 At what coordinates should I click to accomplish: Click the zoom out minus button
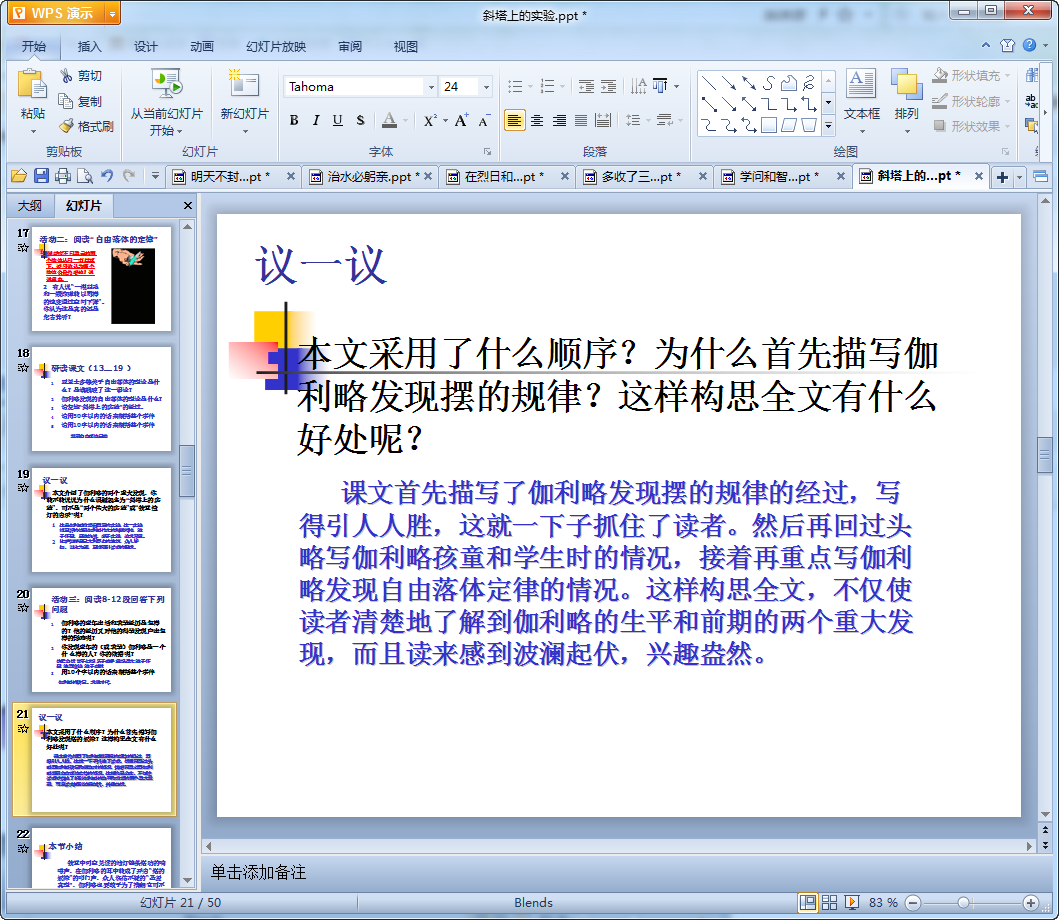coord(912,902)
